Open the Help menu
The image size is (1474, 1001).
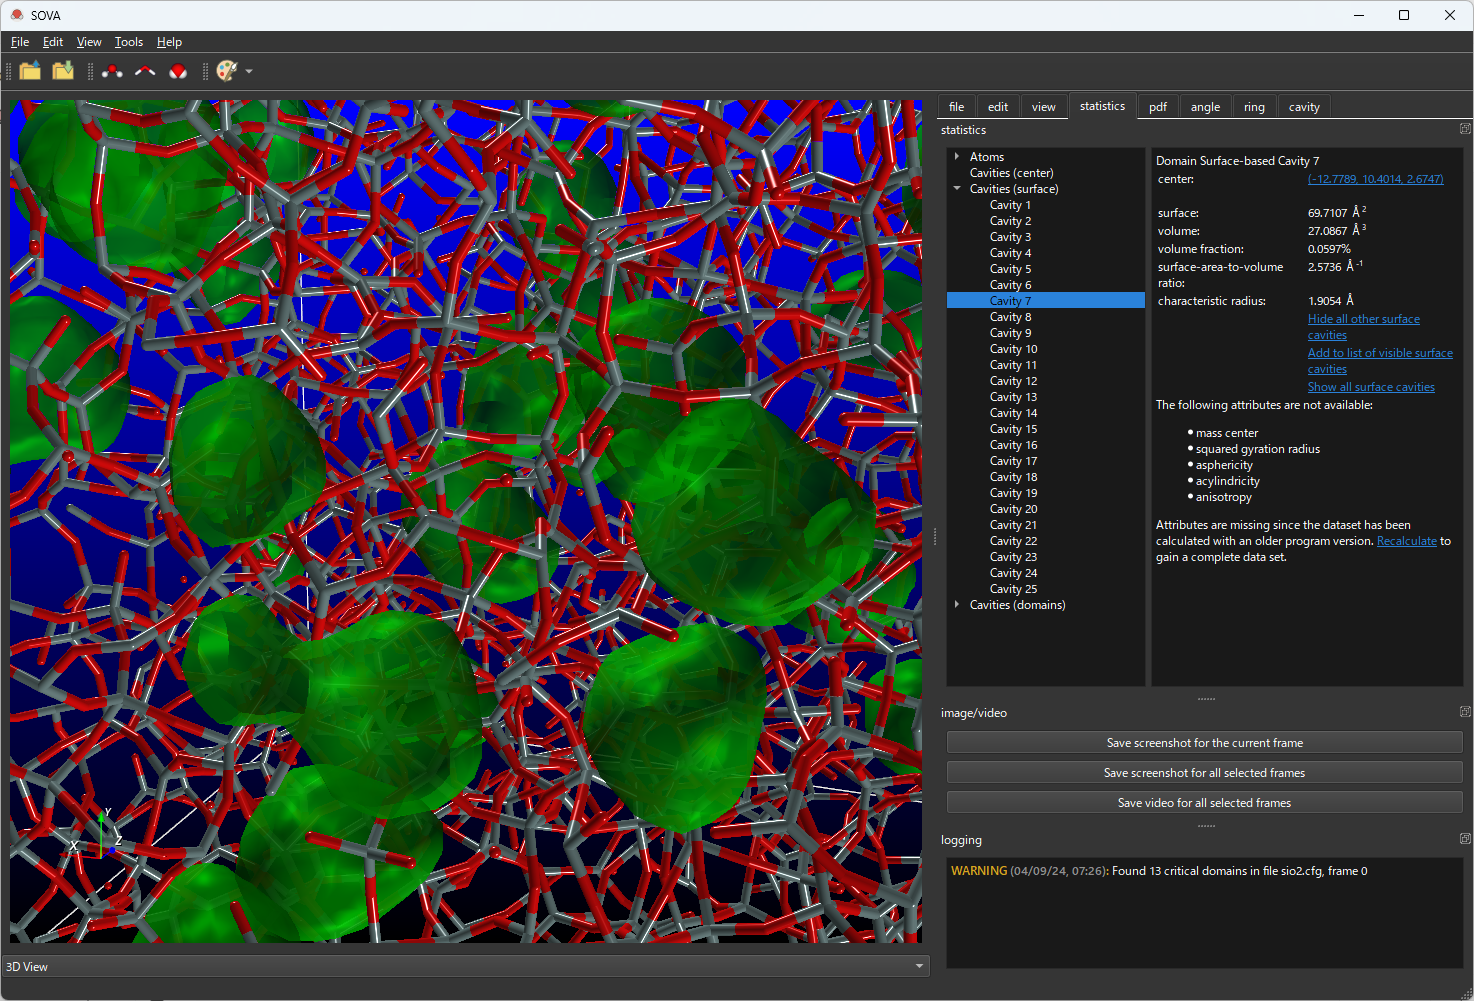169,42
